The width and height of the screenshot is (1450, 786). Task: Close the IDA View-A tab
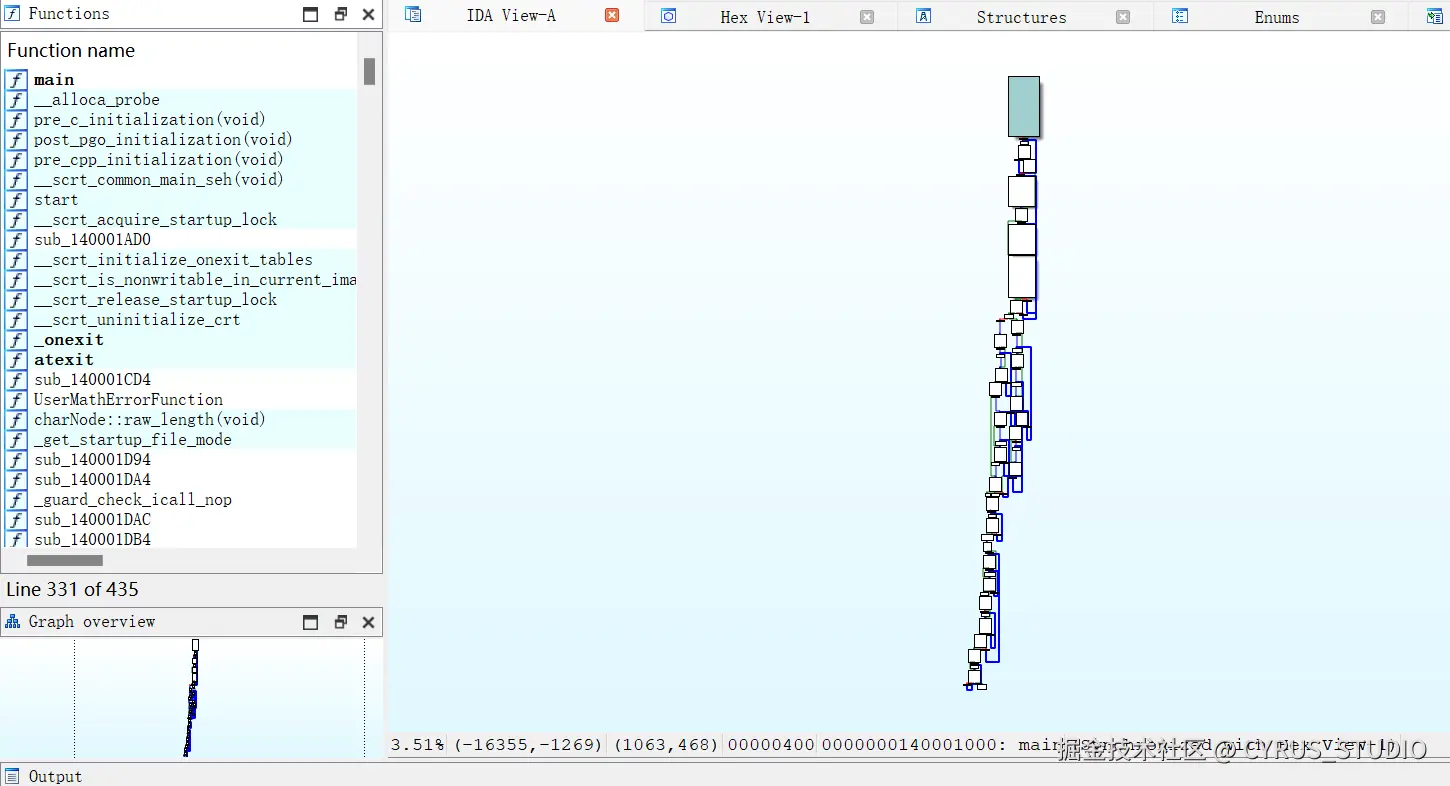(612, 15)
